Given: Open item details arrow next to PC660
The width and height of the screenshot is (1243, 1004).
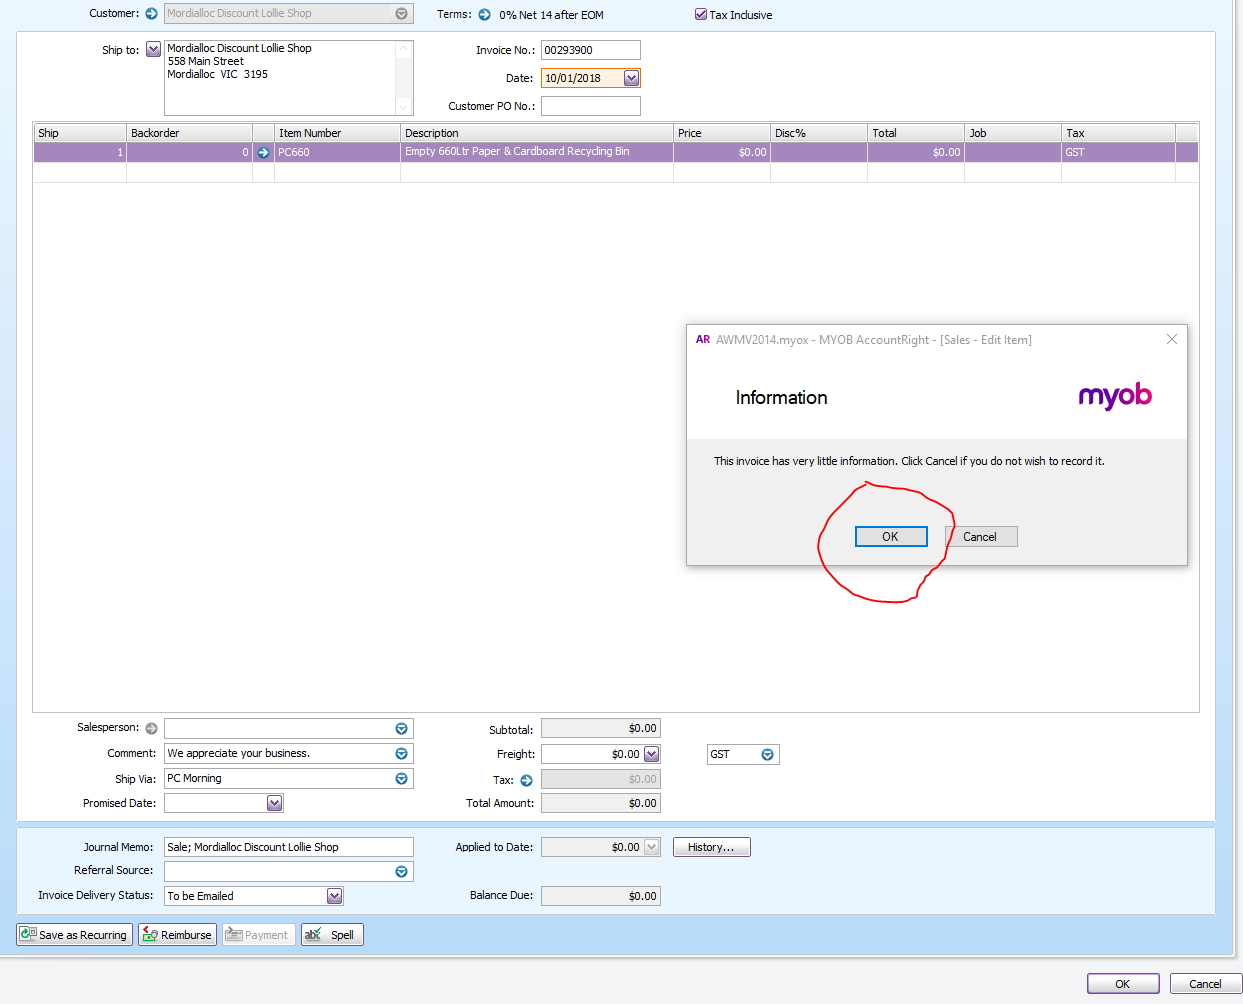Looking at the screenshot, I should (x=264, y=153).
